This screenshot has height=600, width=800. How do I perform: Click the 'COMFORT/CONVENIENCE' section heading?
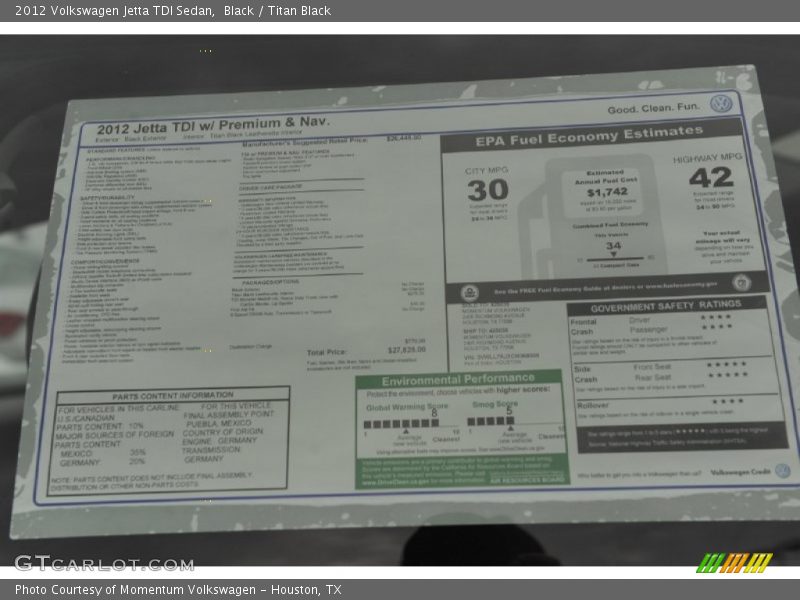coord(105,262)
